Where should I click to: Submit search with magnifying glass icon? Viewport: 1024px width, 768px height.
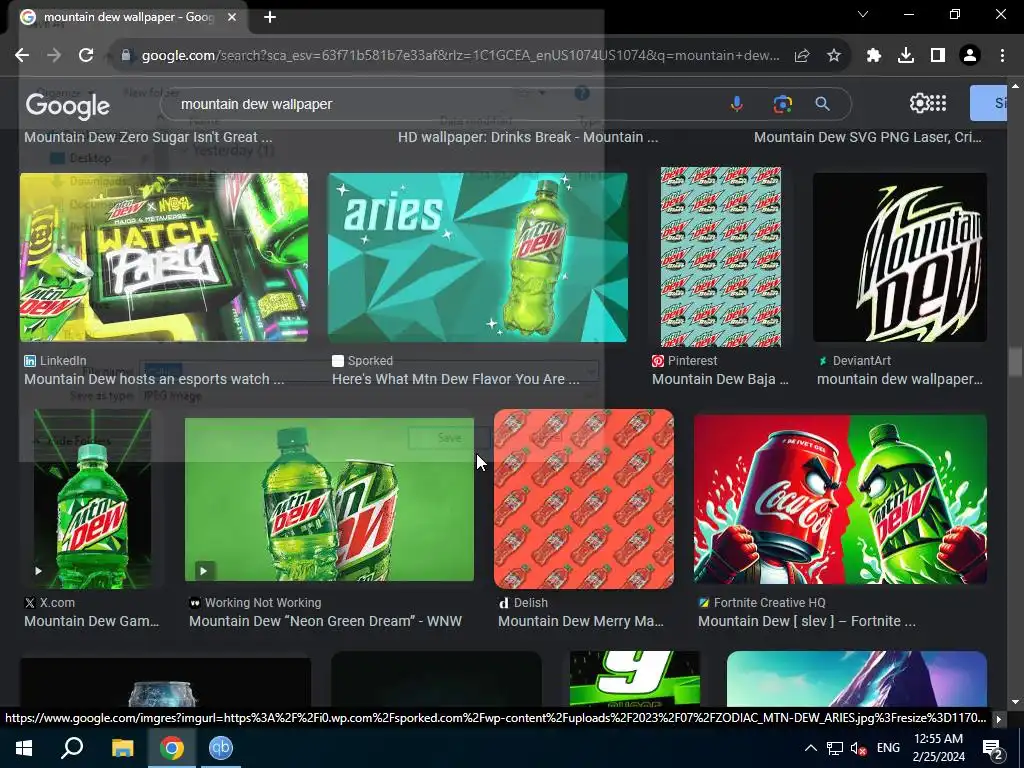[823, 104]
